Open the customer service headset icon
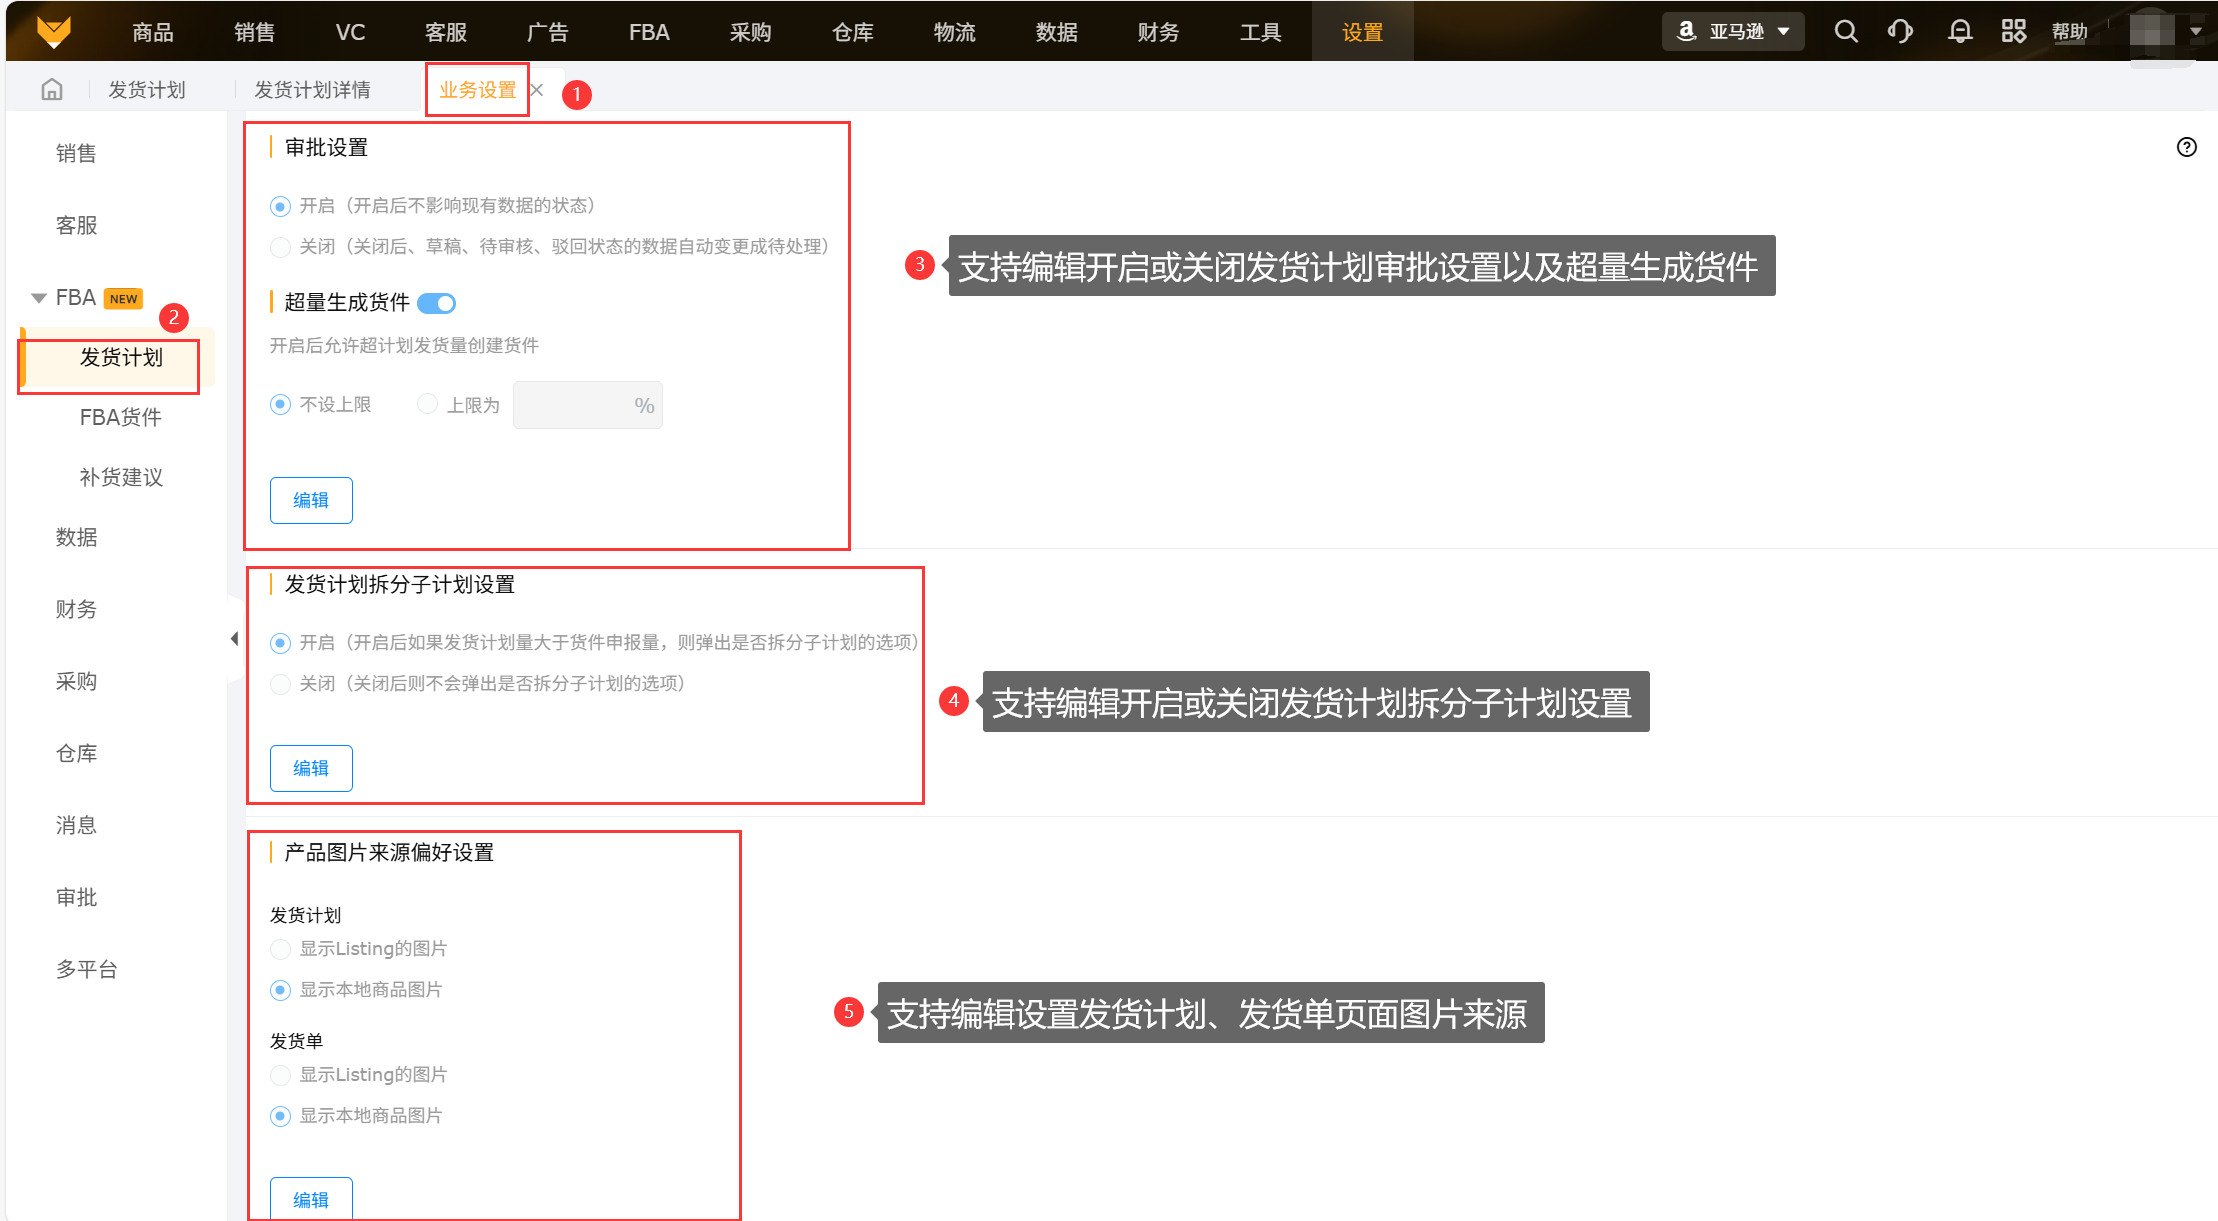Image resolution: width=2218 pixels, height=1221 pixels. 1900,32
